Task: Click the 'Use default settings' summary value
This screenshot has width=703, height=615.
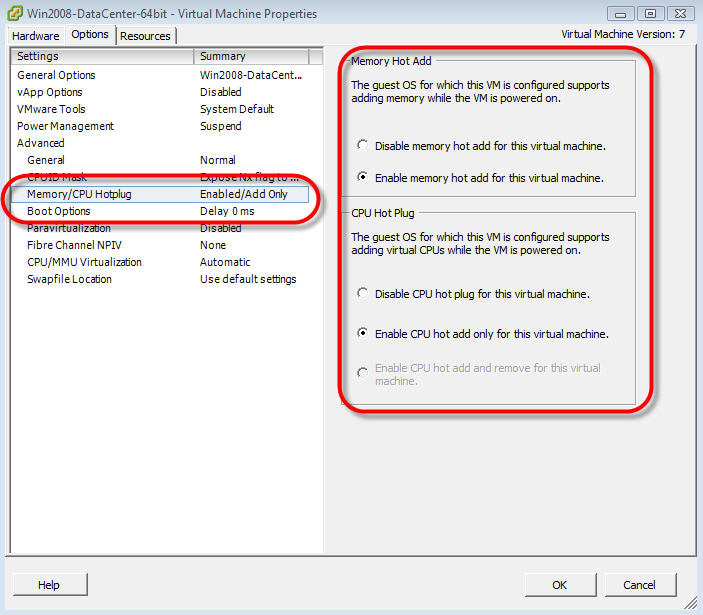Action: tap(248, 279)
